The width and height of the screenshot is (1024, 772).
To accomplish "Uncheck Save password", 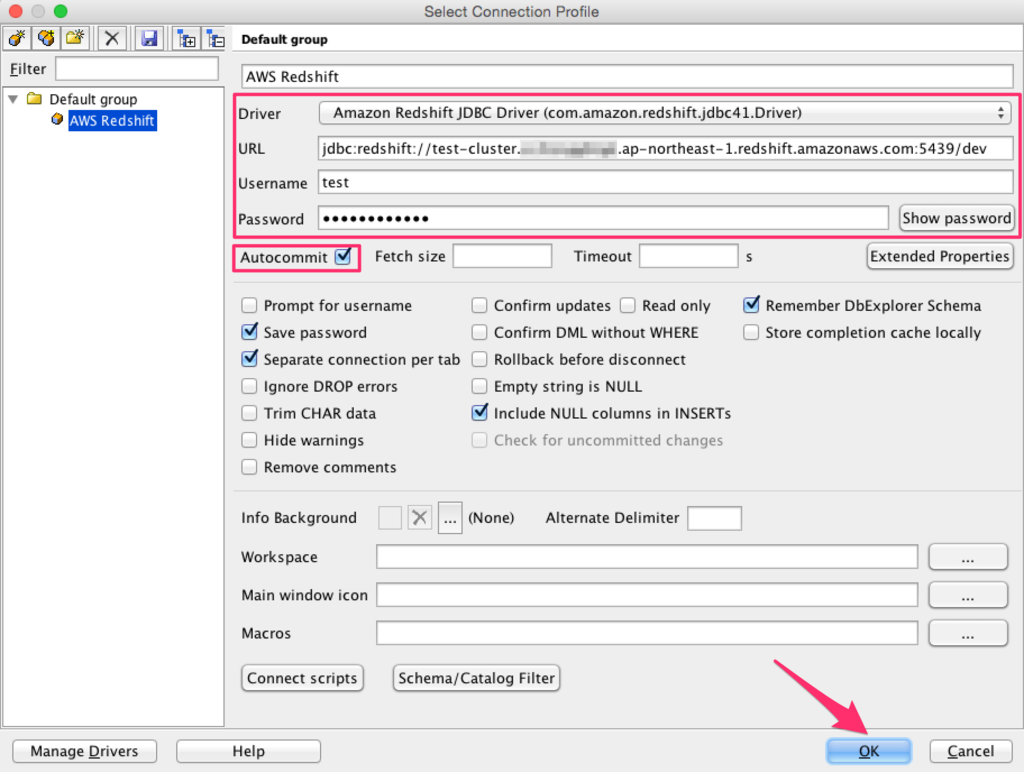I will [x=249, y=332].
